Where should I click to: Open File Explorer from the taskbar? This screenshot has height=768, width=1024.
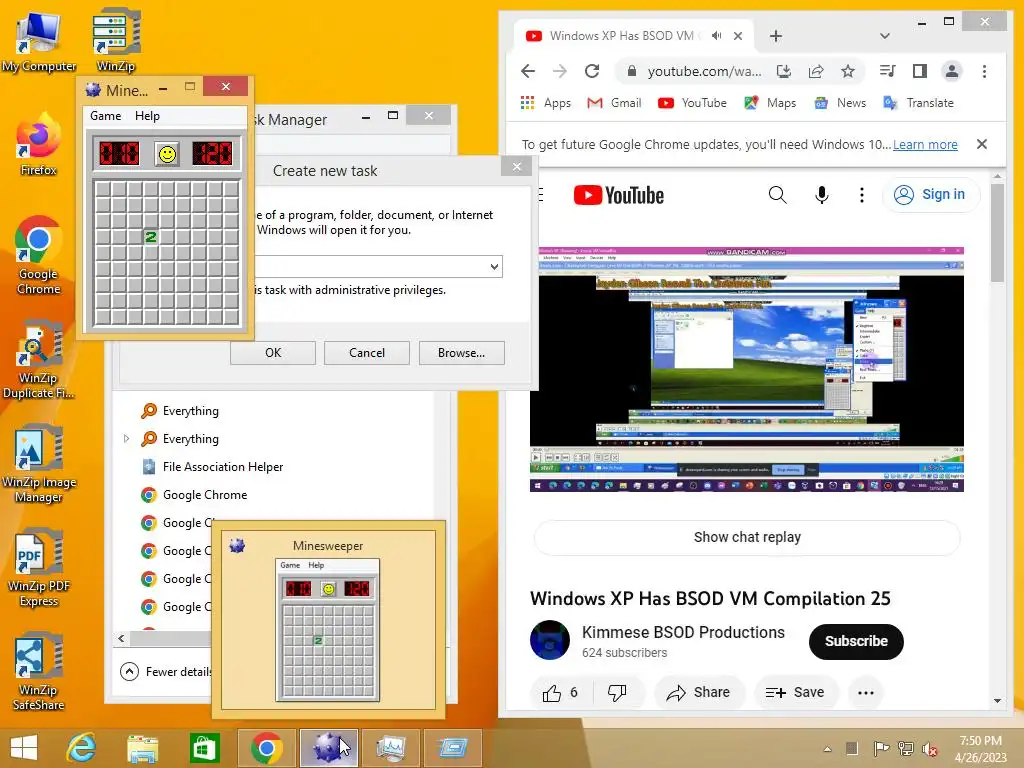142,748
